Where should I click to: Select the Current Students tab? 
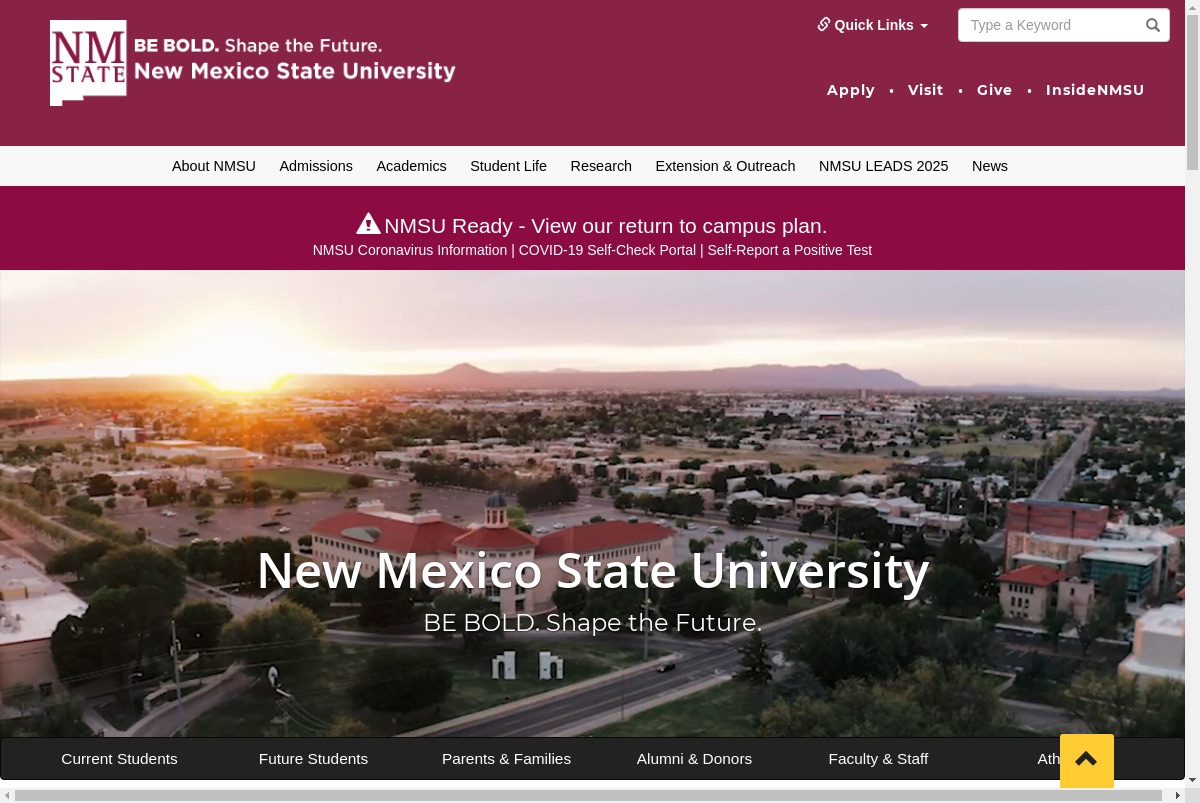pos(119,759)
